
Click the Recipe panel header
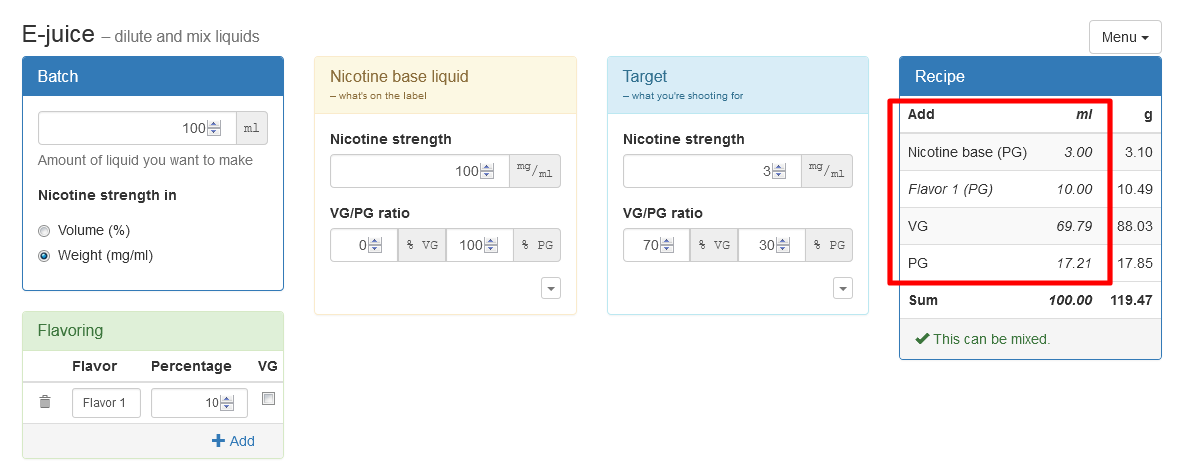tap(1030, 76)
